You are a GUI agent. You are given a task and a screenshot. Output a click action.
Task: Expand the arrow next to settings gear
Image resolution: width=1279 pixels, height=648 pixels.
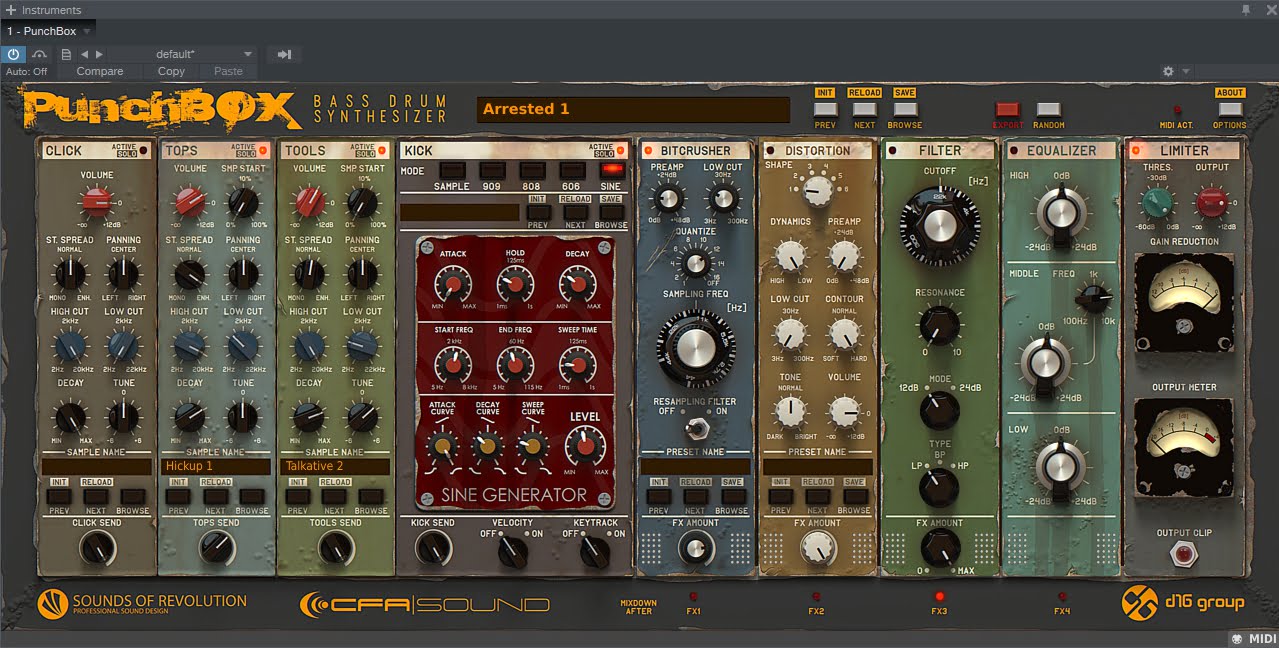point(1186,72)
